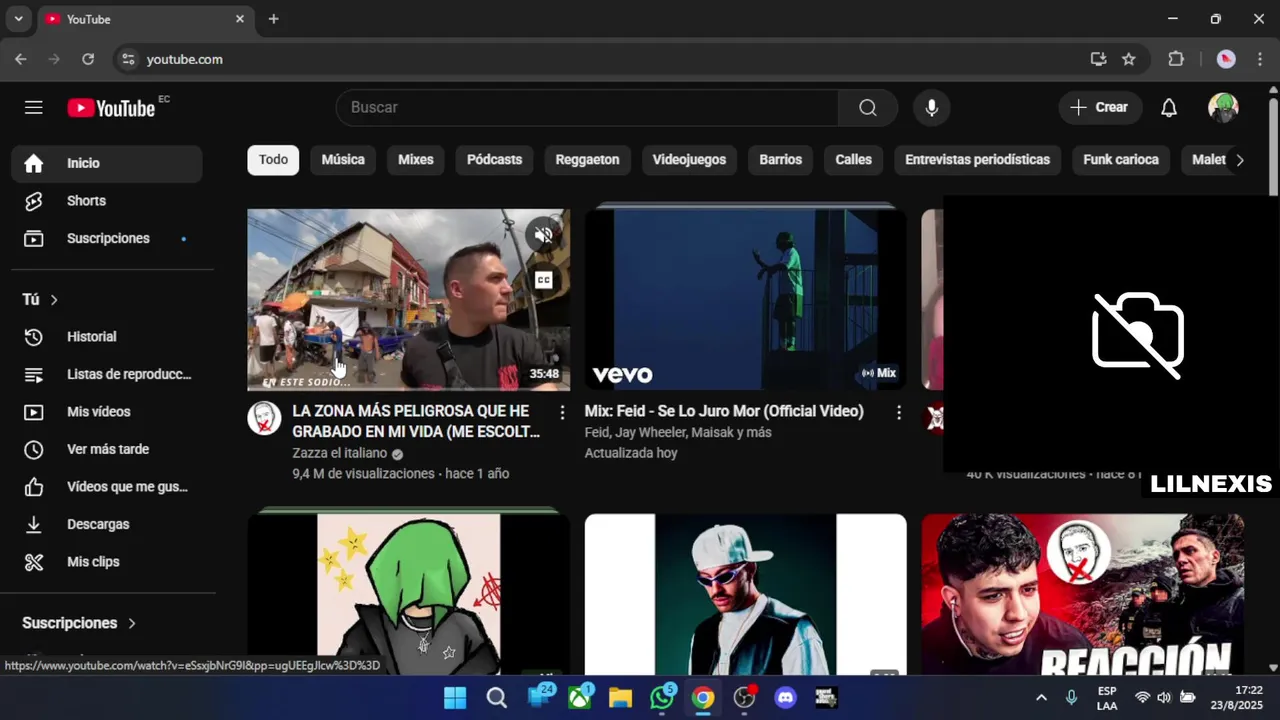The height and width of the screenshot is (720, 1280).
Task: Open Windows Start menu
Action: pyautogui.click(x=455, y=698)
